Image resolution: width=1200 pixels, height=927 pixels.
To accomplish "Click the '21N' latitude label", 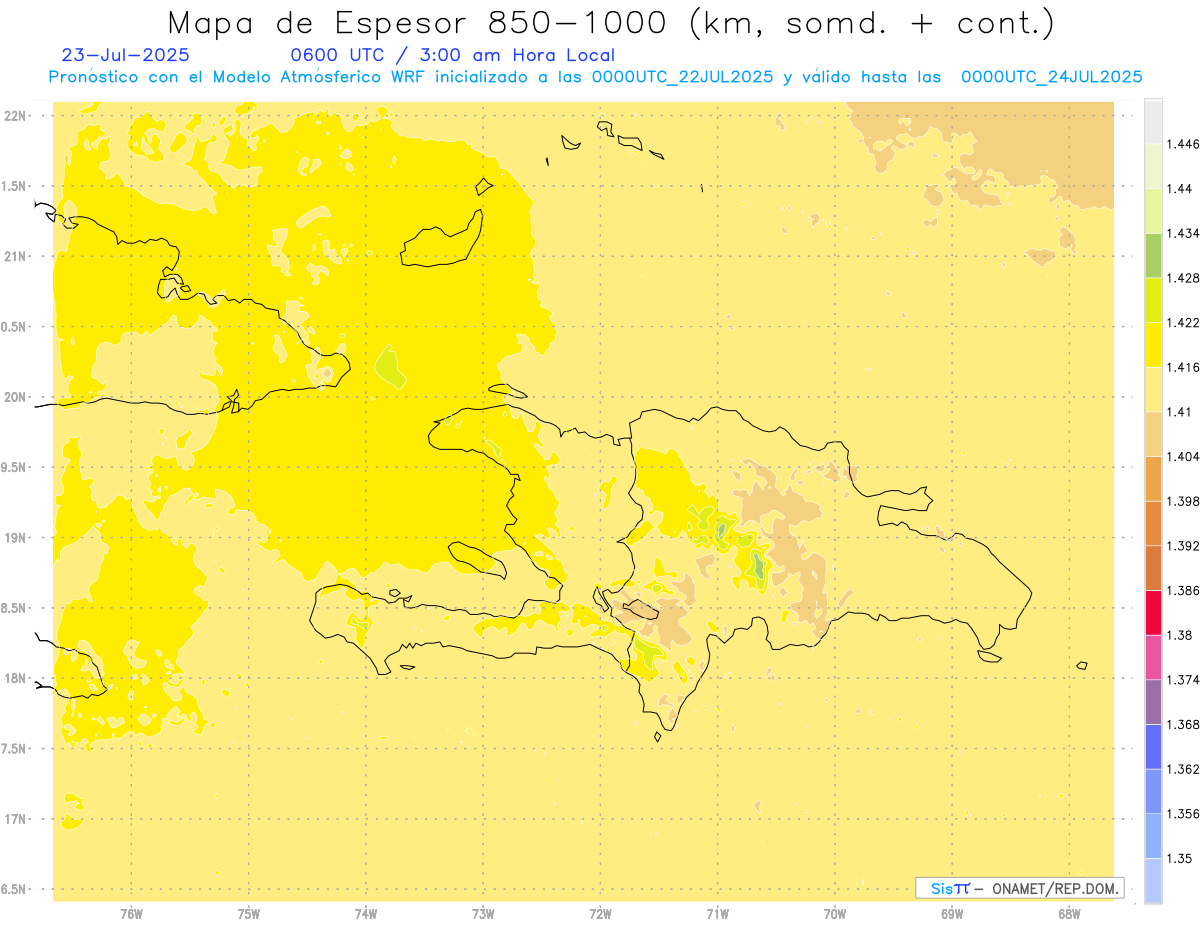I will coord(17,257).
